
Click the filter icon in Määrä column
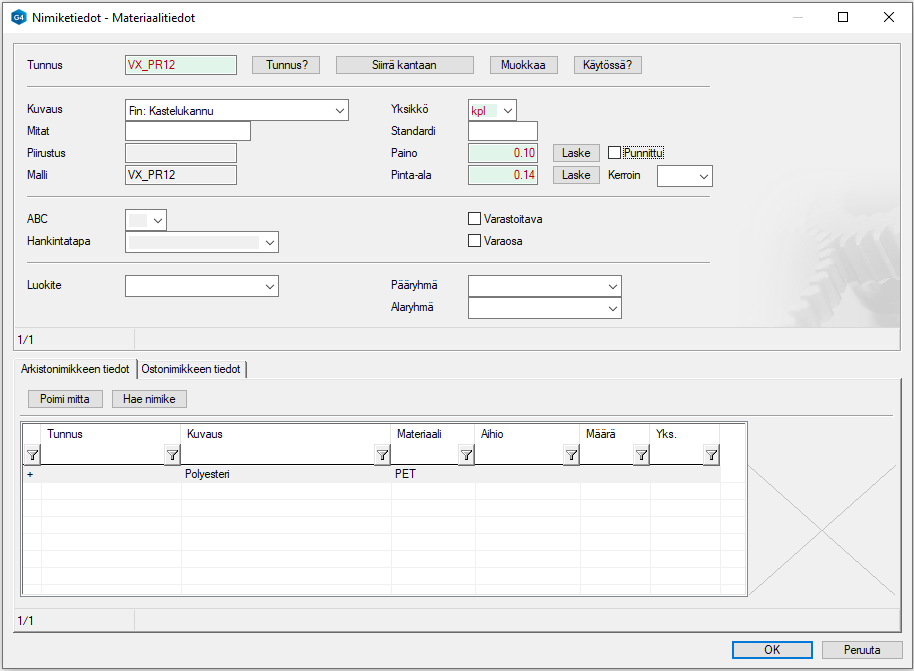click(641, 455)
